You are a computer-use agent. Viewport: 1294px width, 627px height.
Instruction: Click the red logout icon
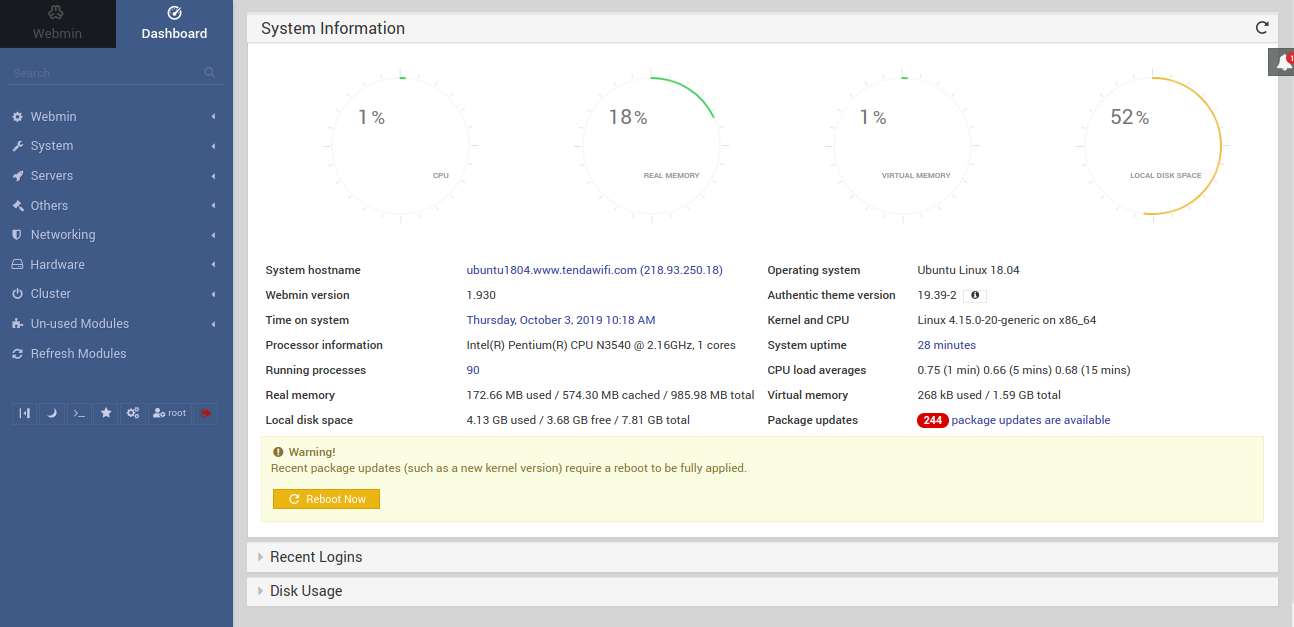click(205, 413)
